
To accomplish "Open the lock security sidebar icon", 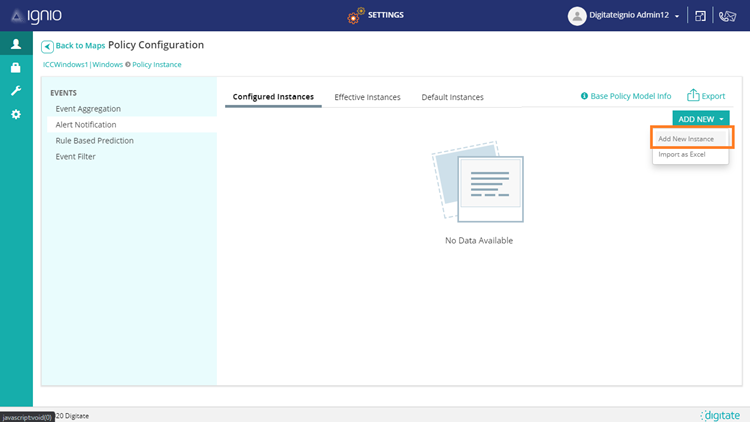I will click(15, 68).
